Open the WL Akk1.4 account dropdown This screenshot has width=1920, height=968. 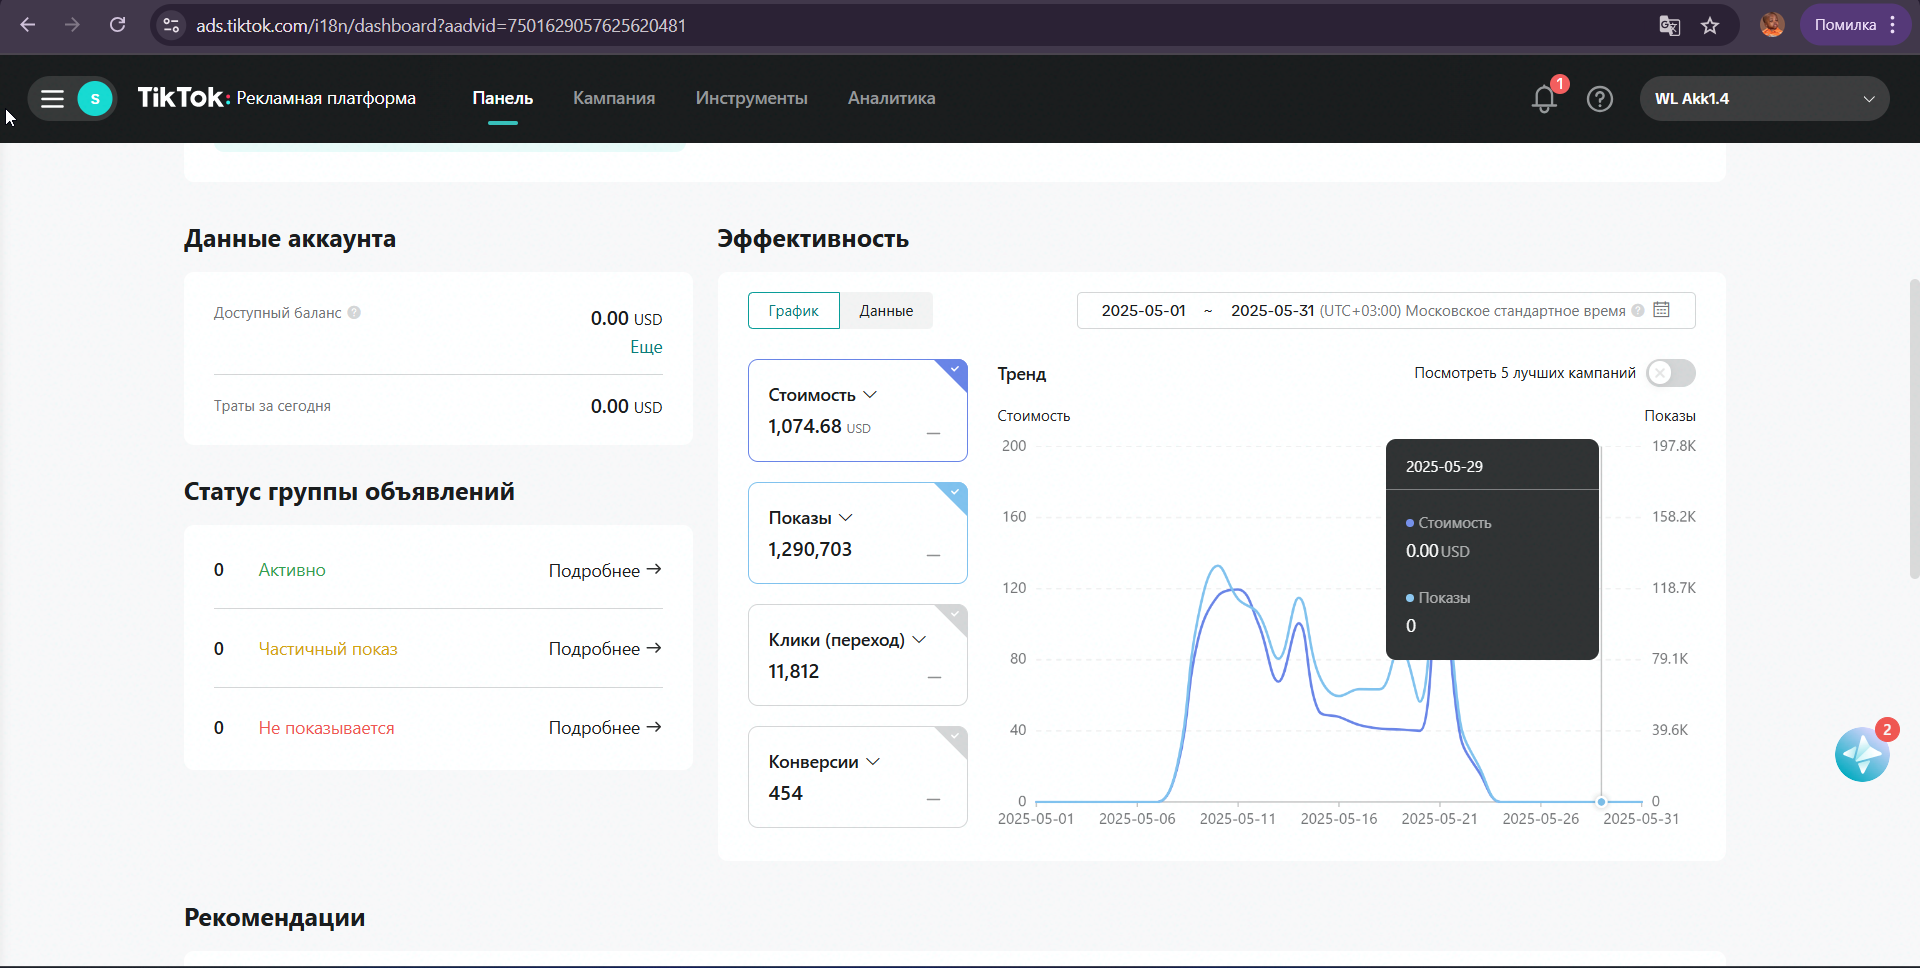[x=1764, y=99]
